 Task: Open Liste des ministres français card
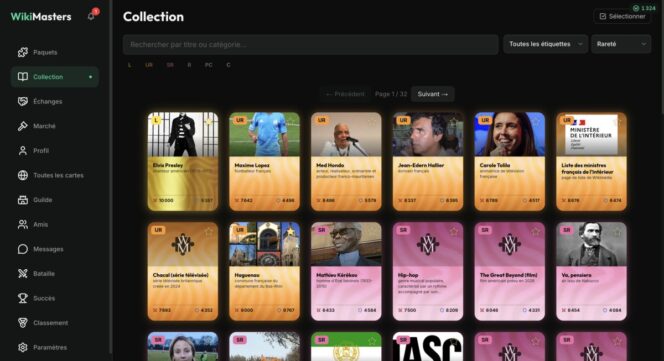tap(592, 161)
